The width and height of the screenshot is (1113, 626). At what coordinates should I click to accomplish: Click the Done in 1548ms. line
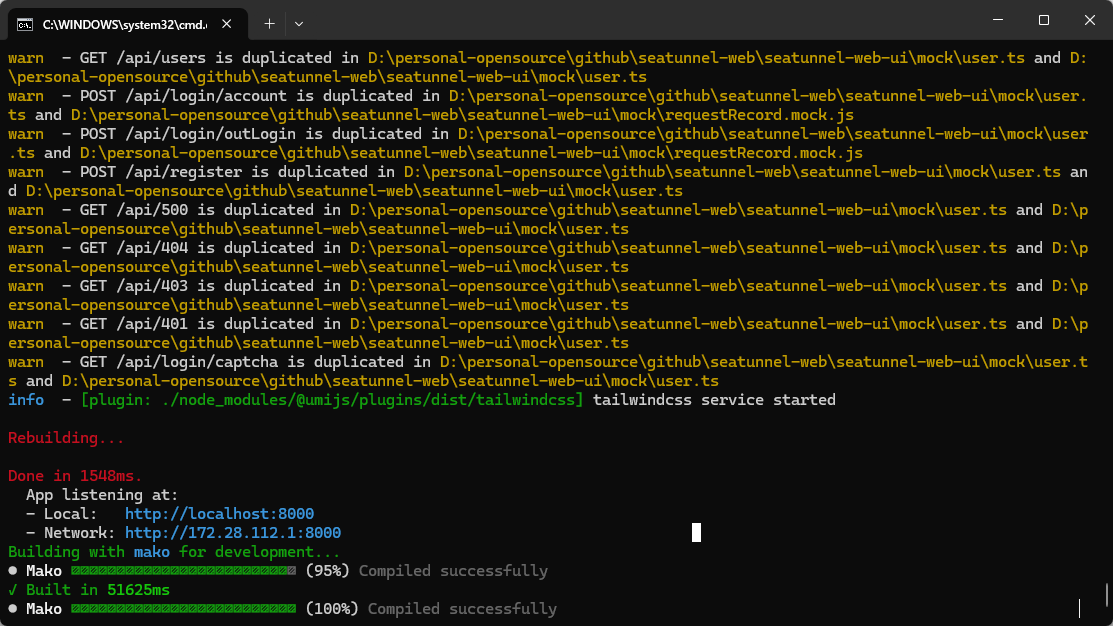75,476
